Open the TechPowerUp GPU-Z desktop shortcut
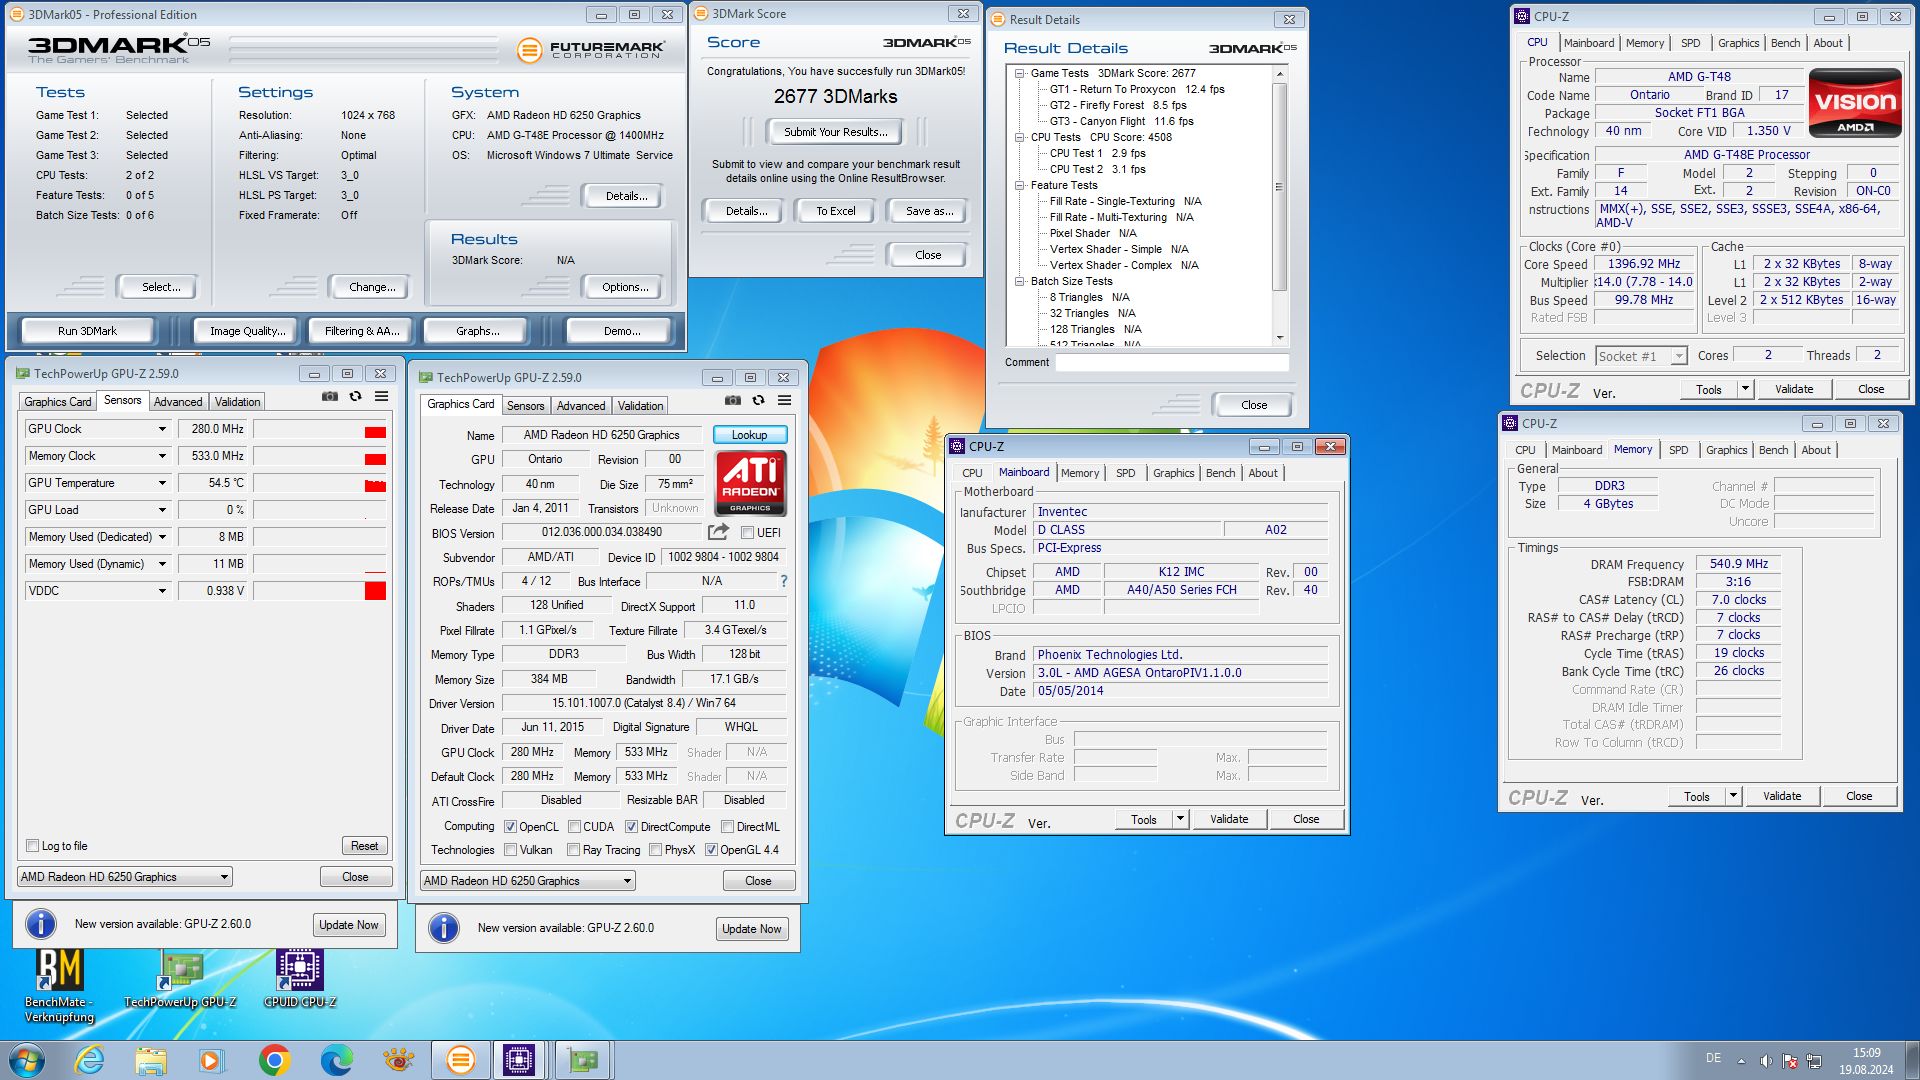This screenshot has width=1920, height=1080. point(180,980)
